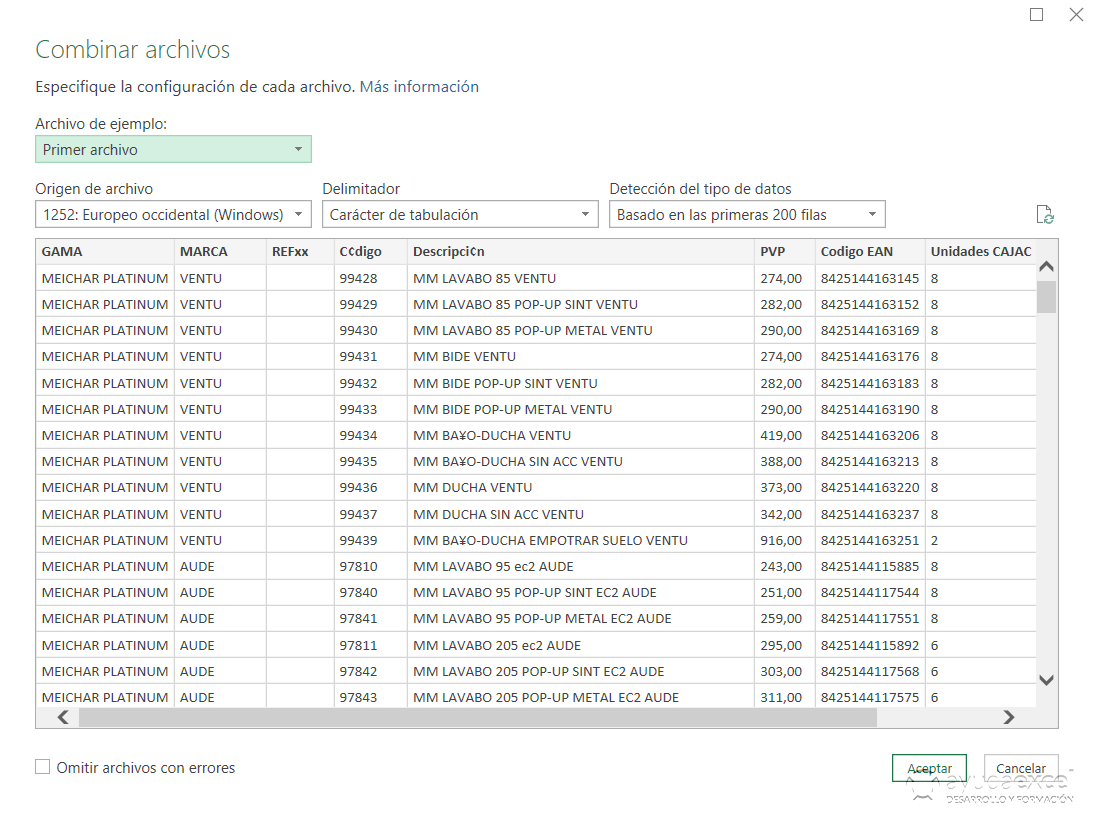Screen dimensions: 1094x817
Task: Click cell code 97840
Action: coord(370,592)
